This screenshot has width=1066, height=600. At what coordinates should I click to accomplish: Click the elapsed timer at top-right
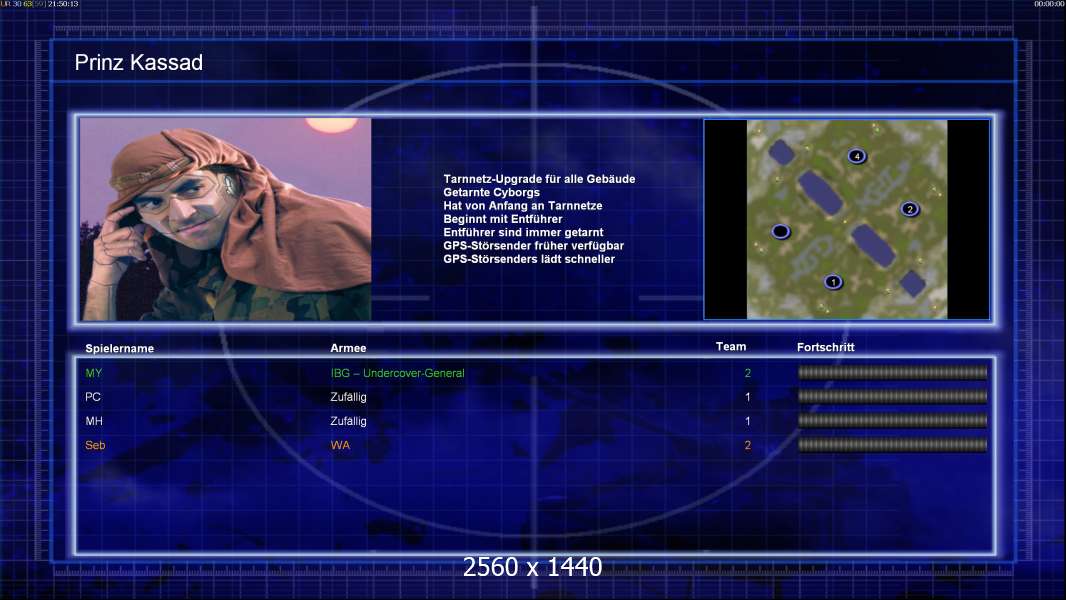tap(1049, 4)
